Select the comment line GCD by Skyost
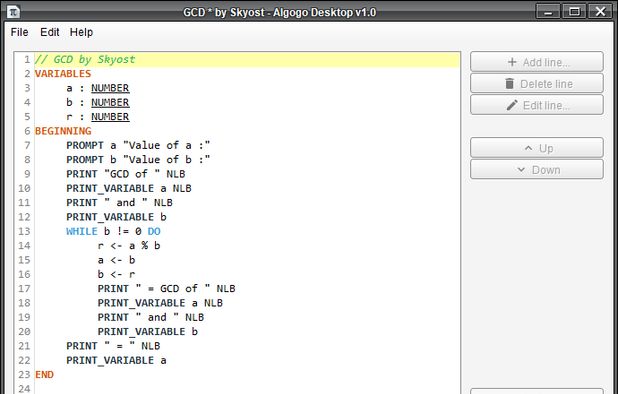The height and width of the screenshot is (394, 618). click(x=247, y=59)
